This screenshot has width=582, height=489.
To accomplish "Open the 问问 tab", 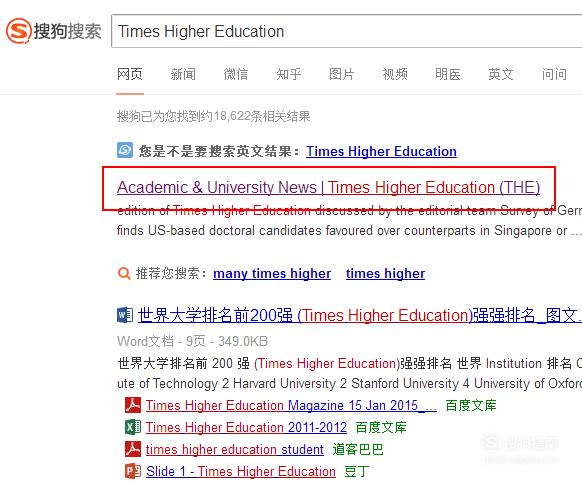I will 554,74.
